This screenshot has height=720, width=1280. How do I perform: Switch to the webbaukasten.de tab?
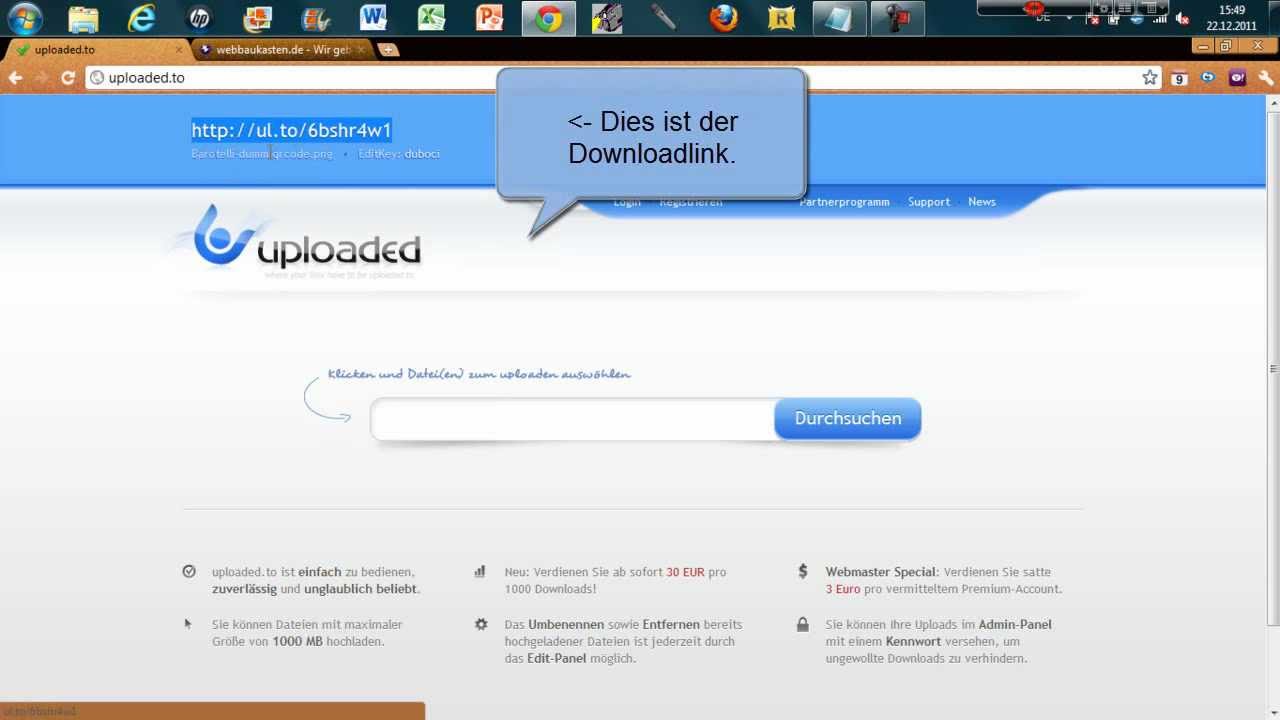point(283,49)
